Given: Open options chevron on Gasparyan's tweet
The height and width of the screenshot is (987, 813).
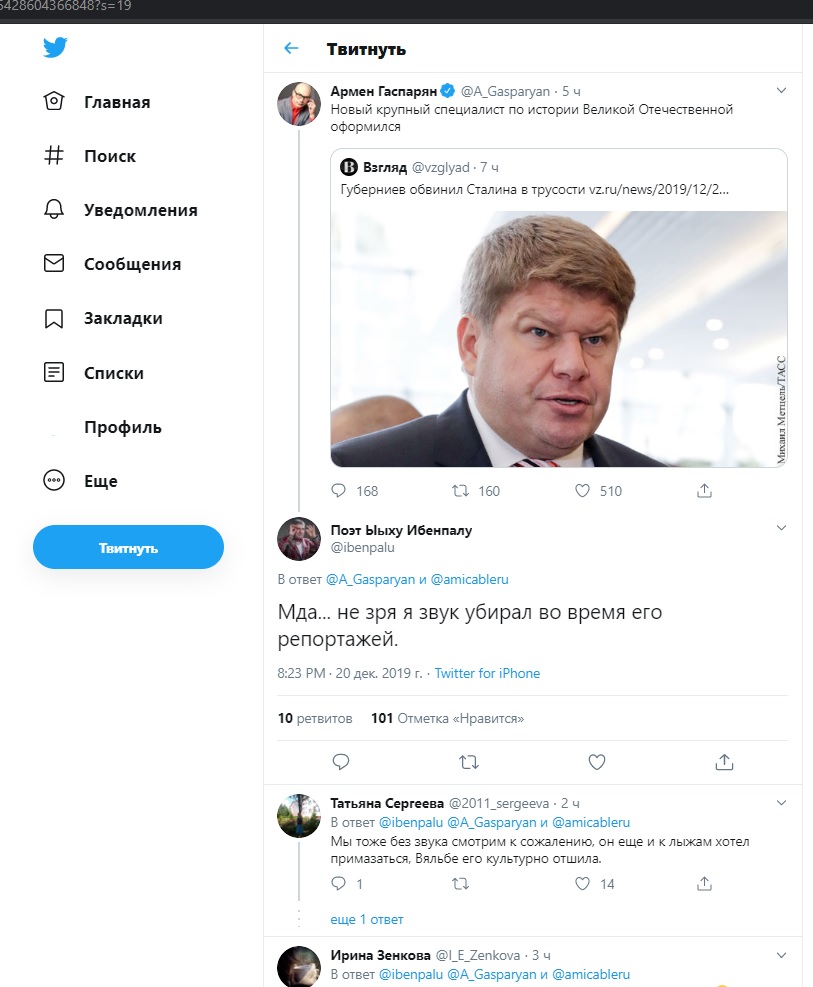Looking at the screenshot, I should [x=781, y=90].
